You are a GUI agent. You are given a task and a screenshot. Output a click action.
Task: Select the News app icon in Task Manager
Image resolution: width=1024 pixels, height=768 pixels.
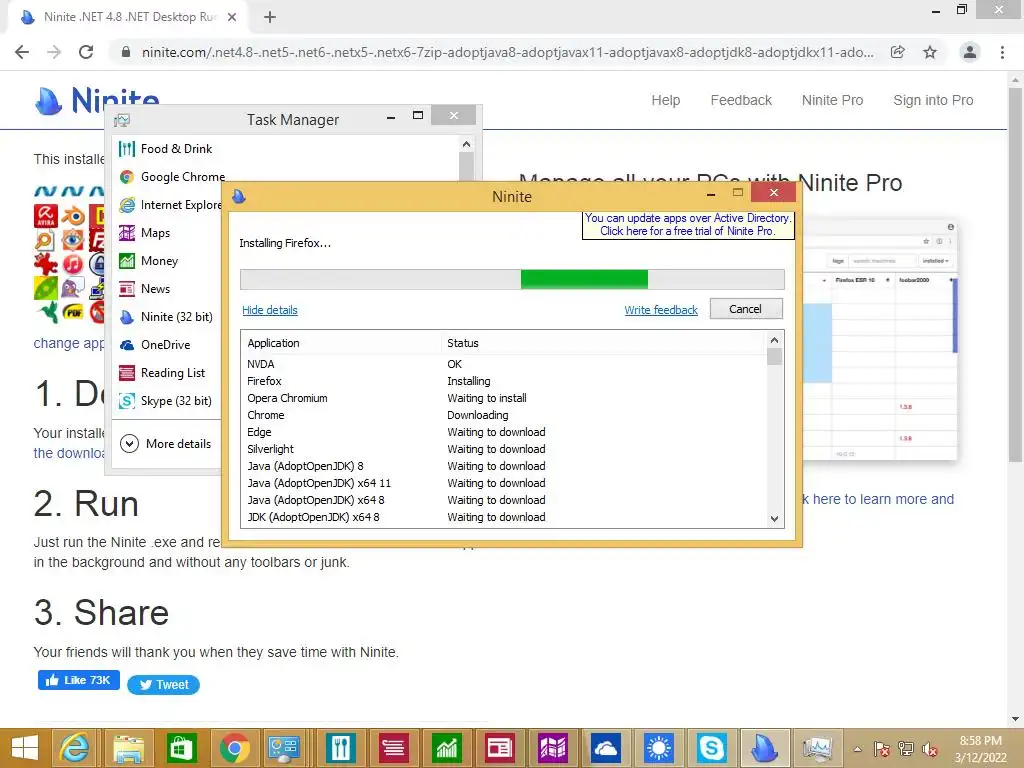coord(127,289)
